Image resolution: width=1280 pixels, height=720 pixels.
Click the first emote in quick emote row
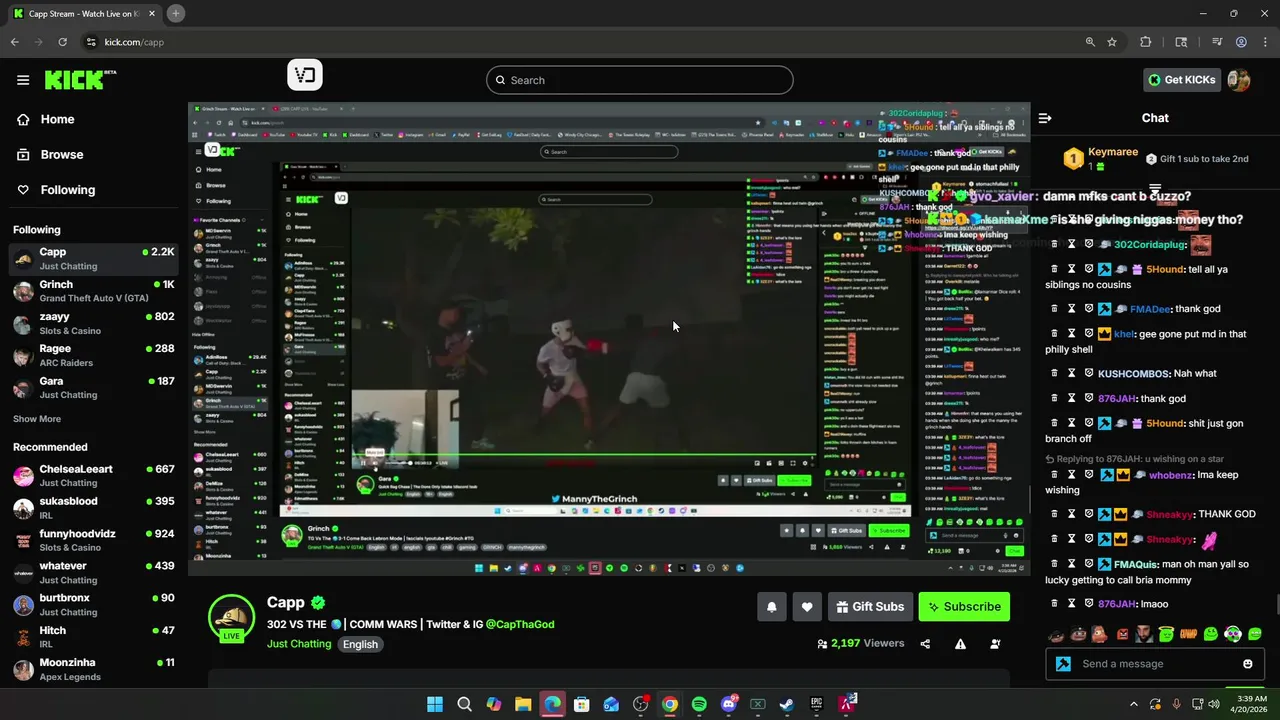coord(1058,634)
